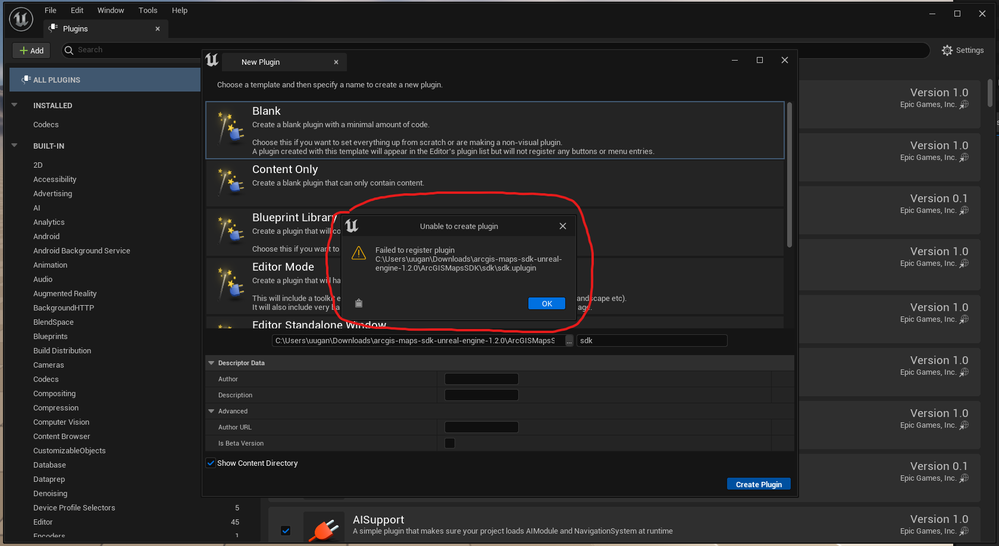Screen dimensions: 999x546
Task: Click the Unreal logo in error dialog
Action: [352, 226]
